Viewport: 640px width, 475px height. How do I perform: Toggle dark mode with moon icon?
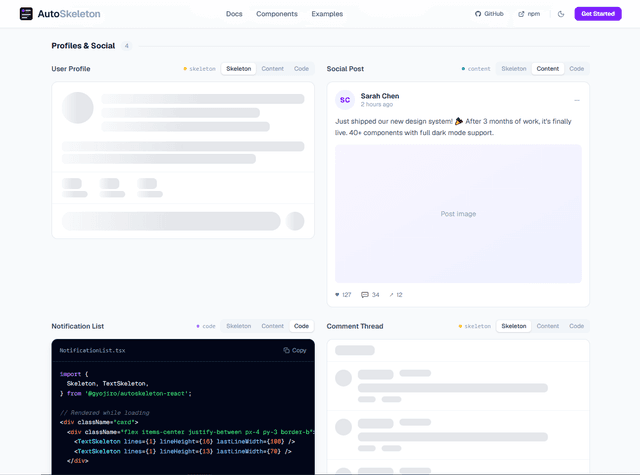point(561,14)
